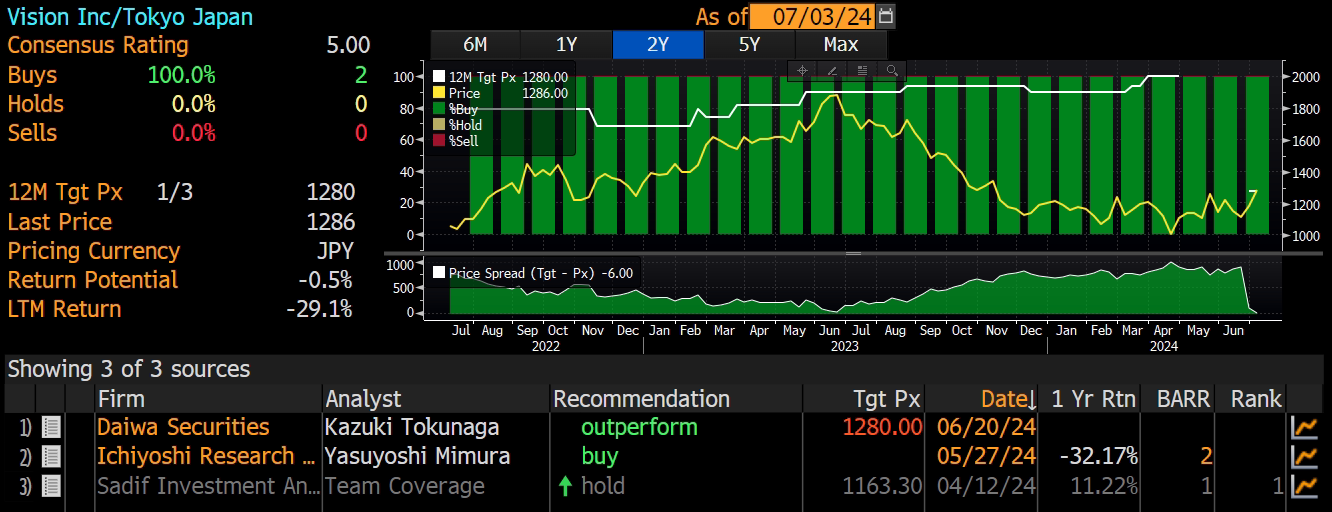Select the chart annotate pencil icon
This screenshot has height=512, width=1332.
(x=832, y=70)
